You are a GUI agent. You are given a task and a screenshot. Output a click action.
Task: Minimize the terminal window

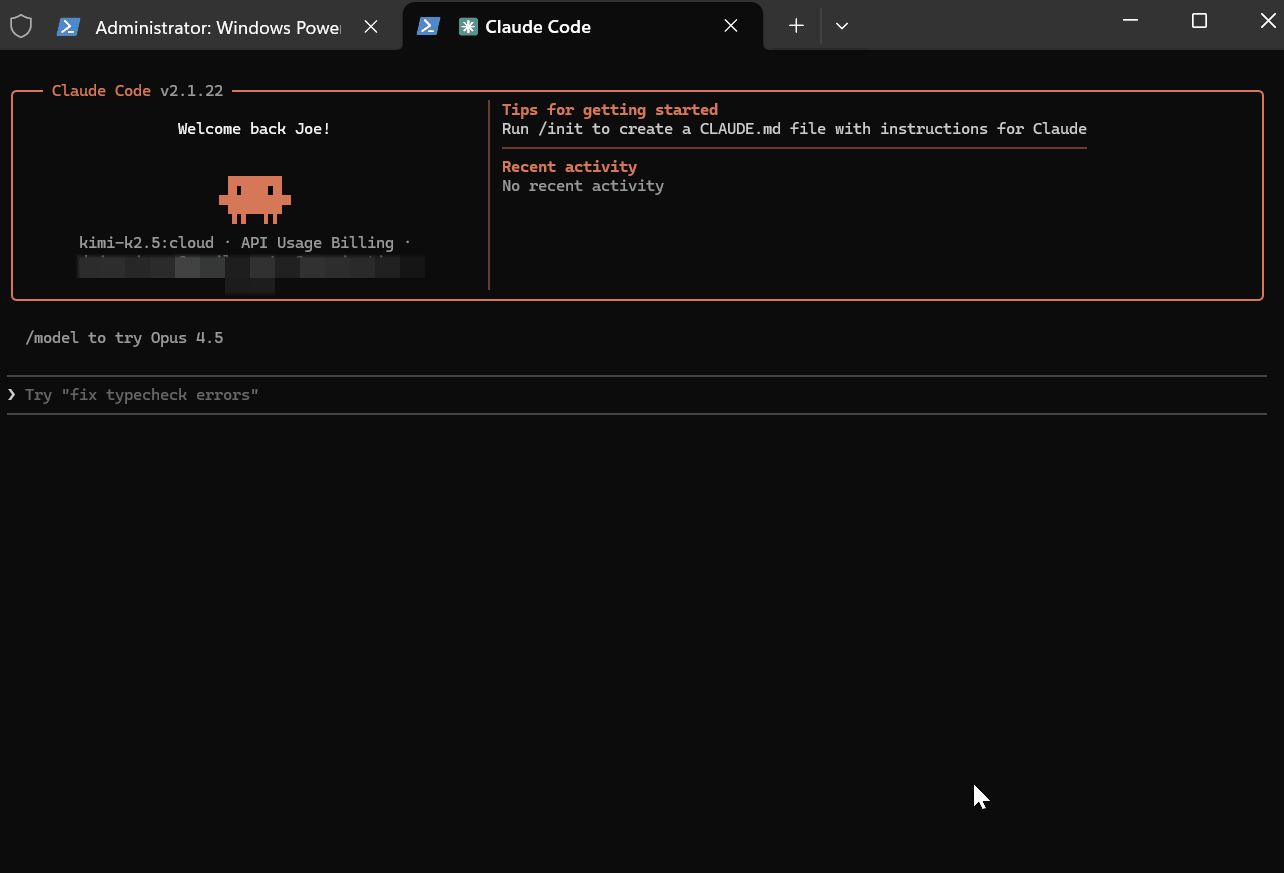tap(1130, 21)
